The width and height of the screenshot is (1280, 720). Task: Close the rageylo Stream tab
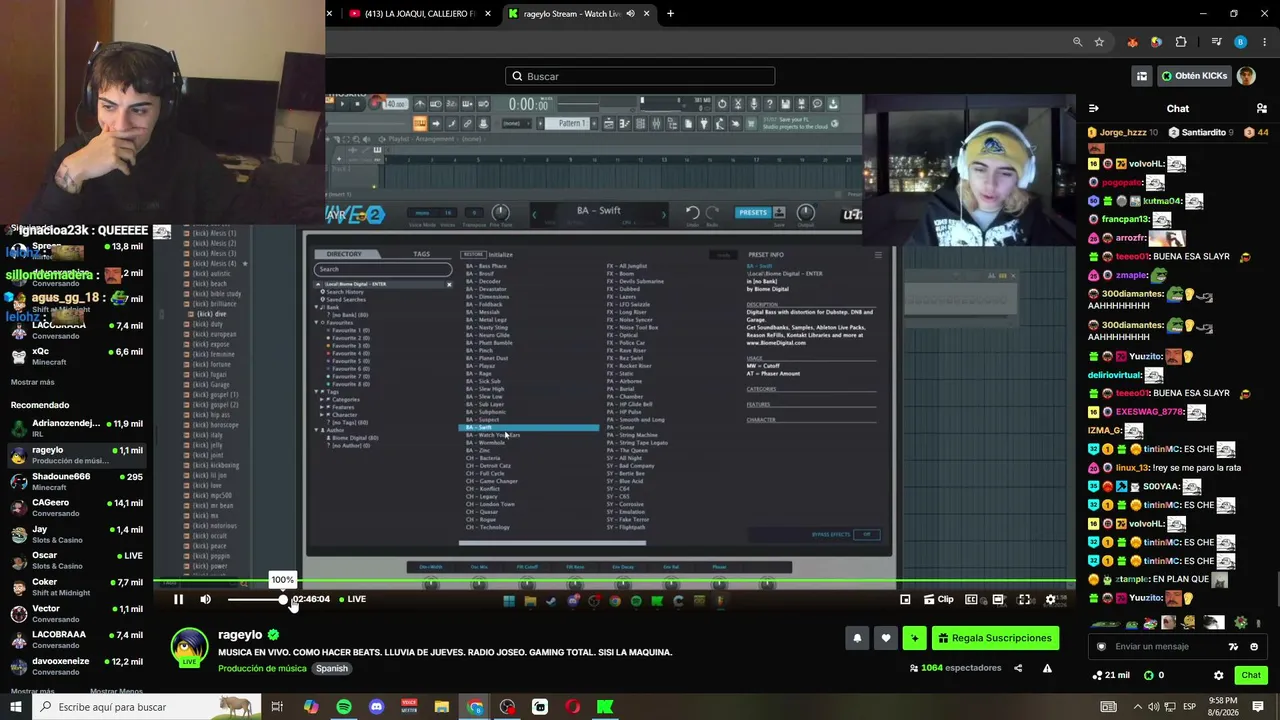(x=647, y=14)
